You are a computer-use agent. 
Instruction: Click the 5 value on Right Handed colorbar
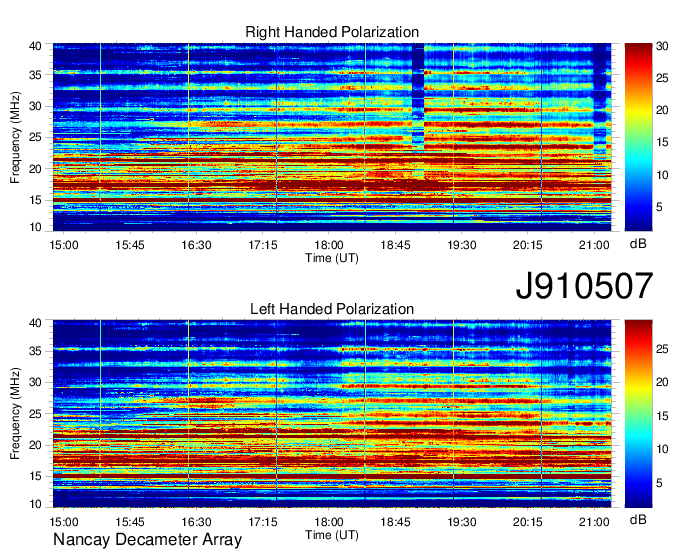pyautogui.click(x=659, y=207)
